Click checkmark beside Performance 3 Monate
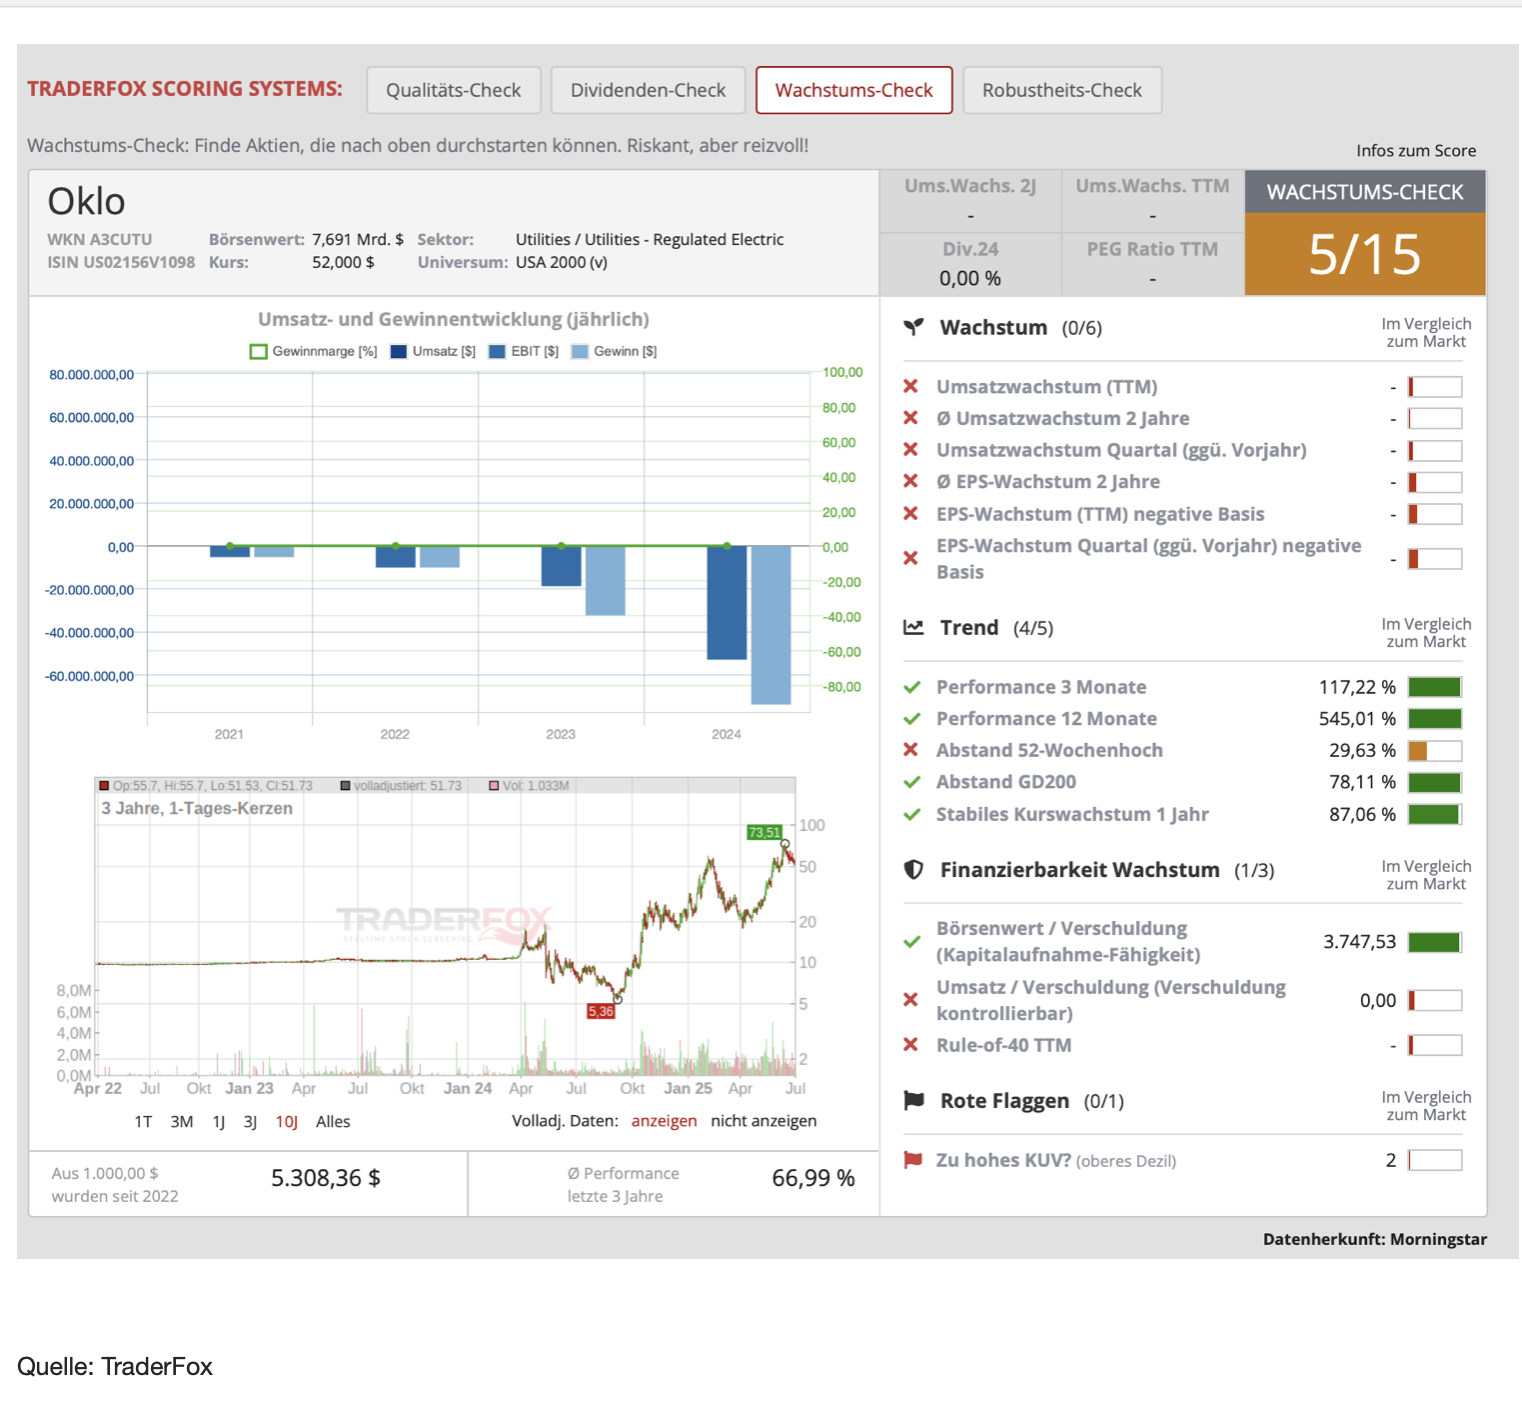This screenshot has height=1402, width=1522. pyautogui.click(x=912, y=687)
